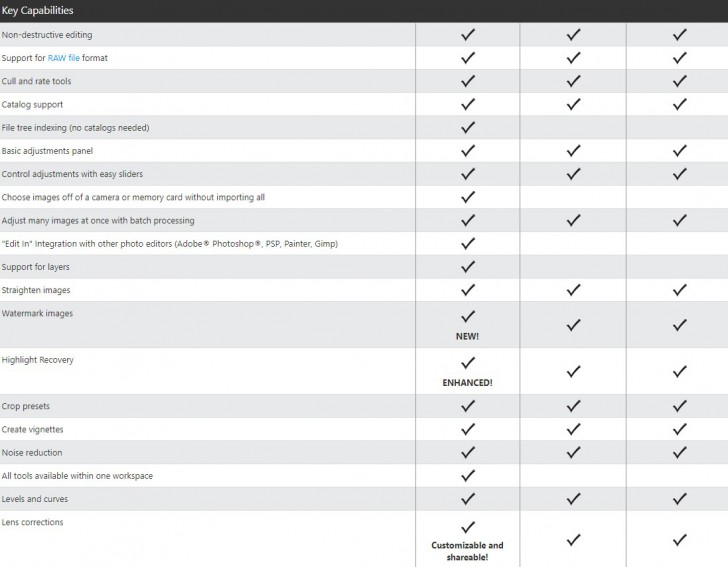The image size is (728, 567).
Task: Click third-column checkmark for Straighten images
Action: pos(680,290)
